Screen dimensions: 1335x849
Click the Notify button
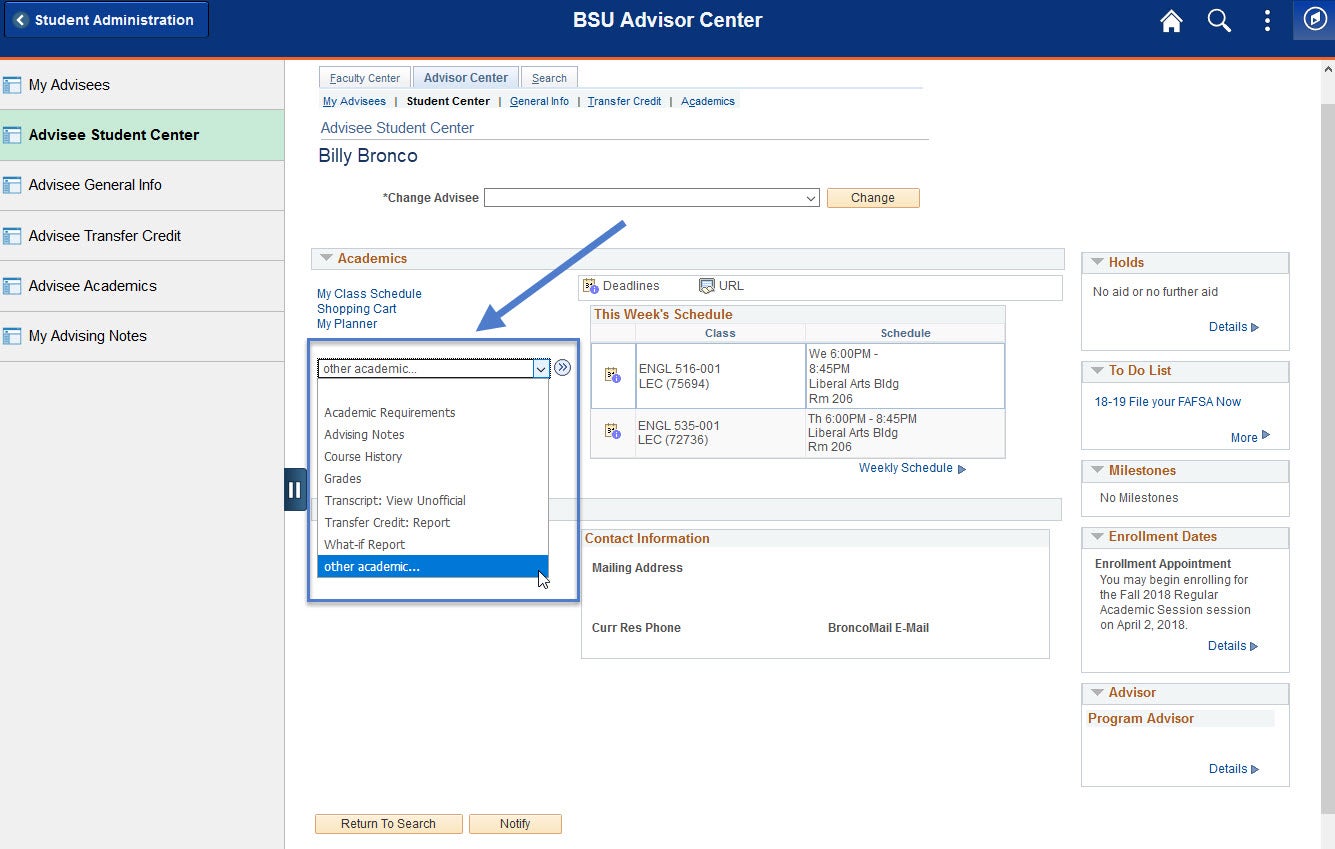pos(515,824)
